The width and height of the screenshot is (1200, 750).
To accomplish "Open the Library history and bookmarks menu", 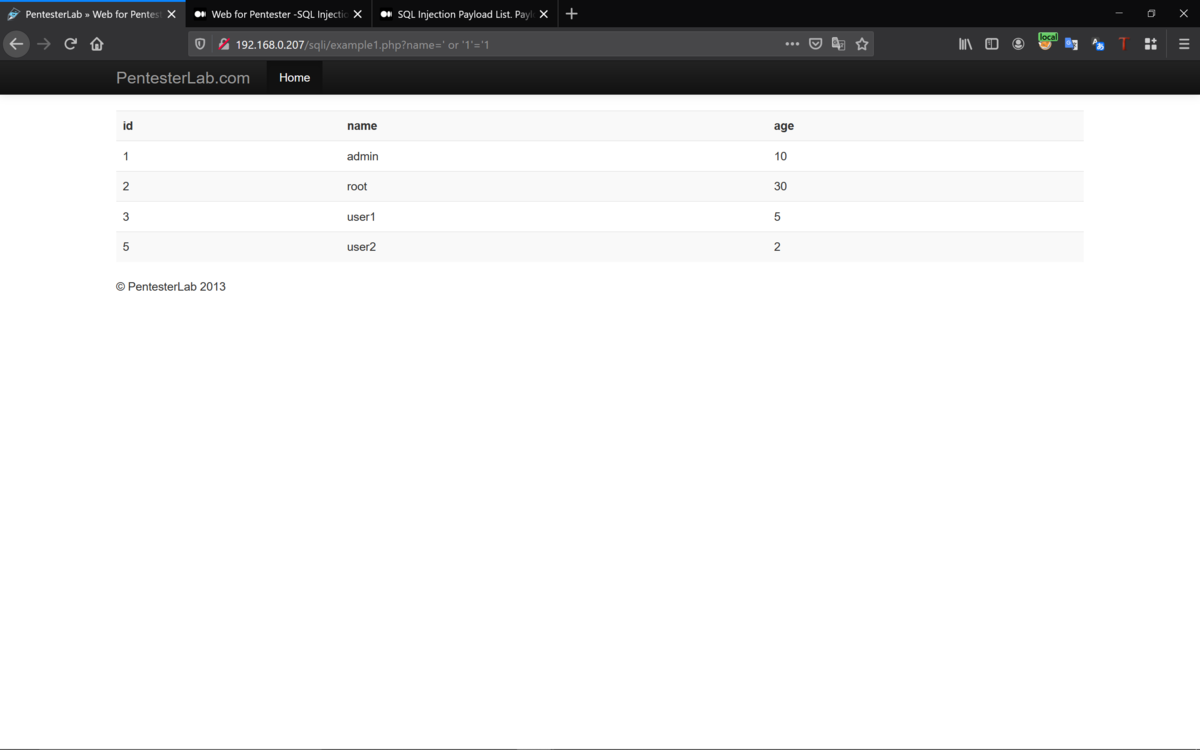I will (x=965, y=44).
